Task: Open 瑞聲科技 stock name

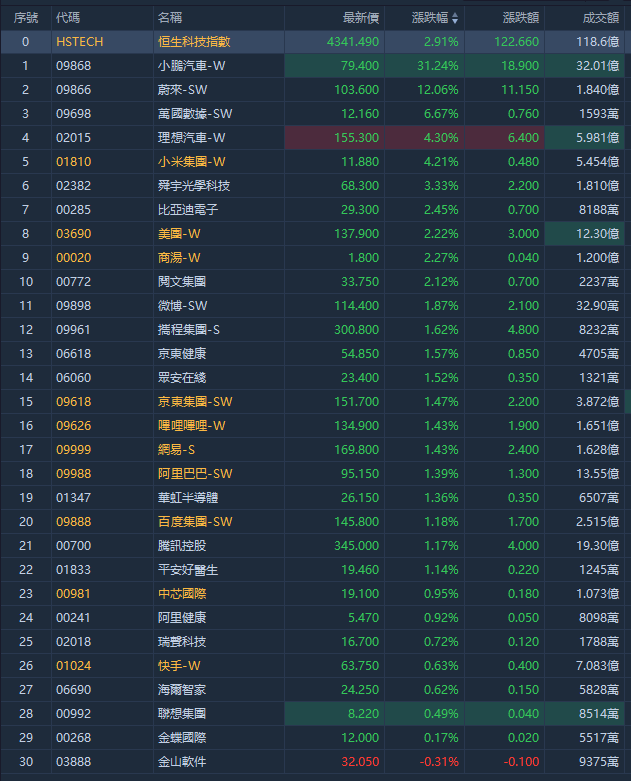Action: tap(182, 641)
